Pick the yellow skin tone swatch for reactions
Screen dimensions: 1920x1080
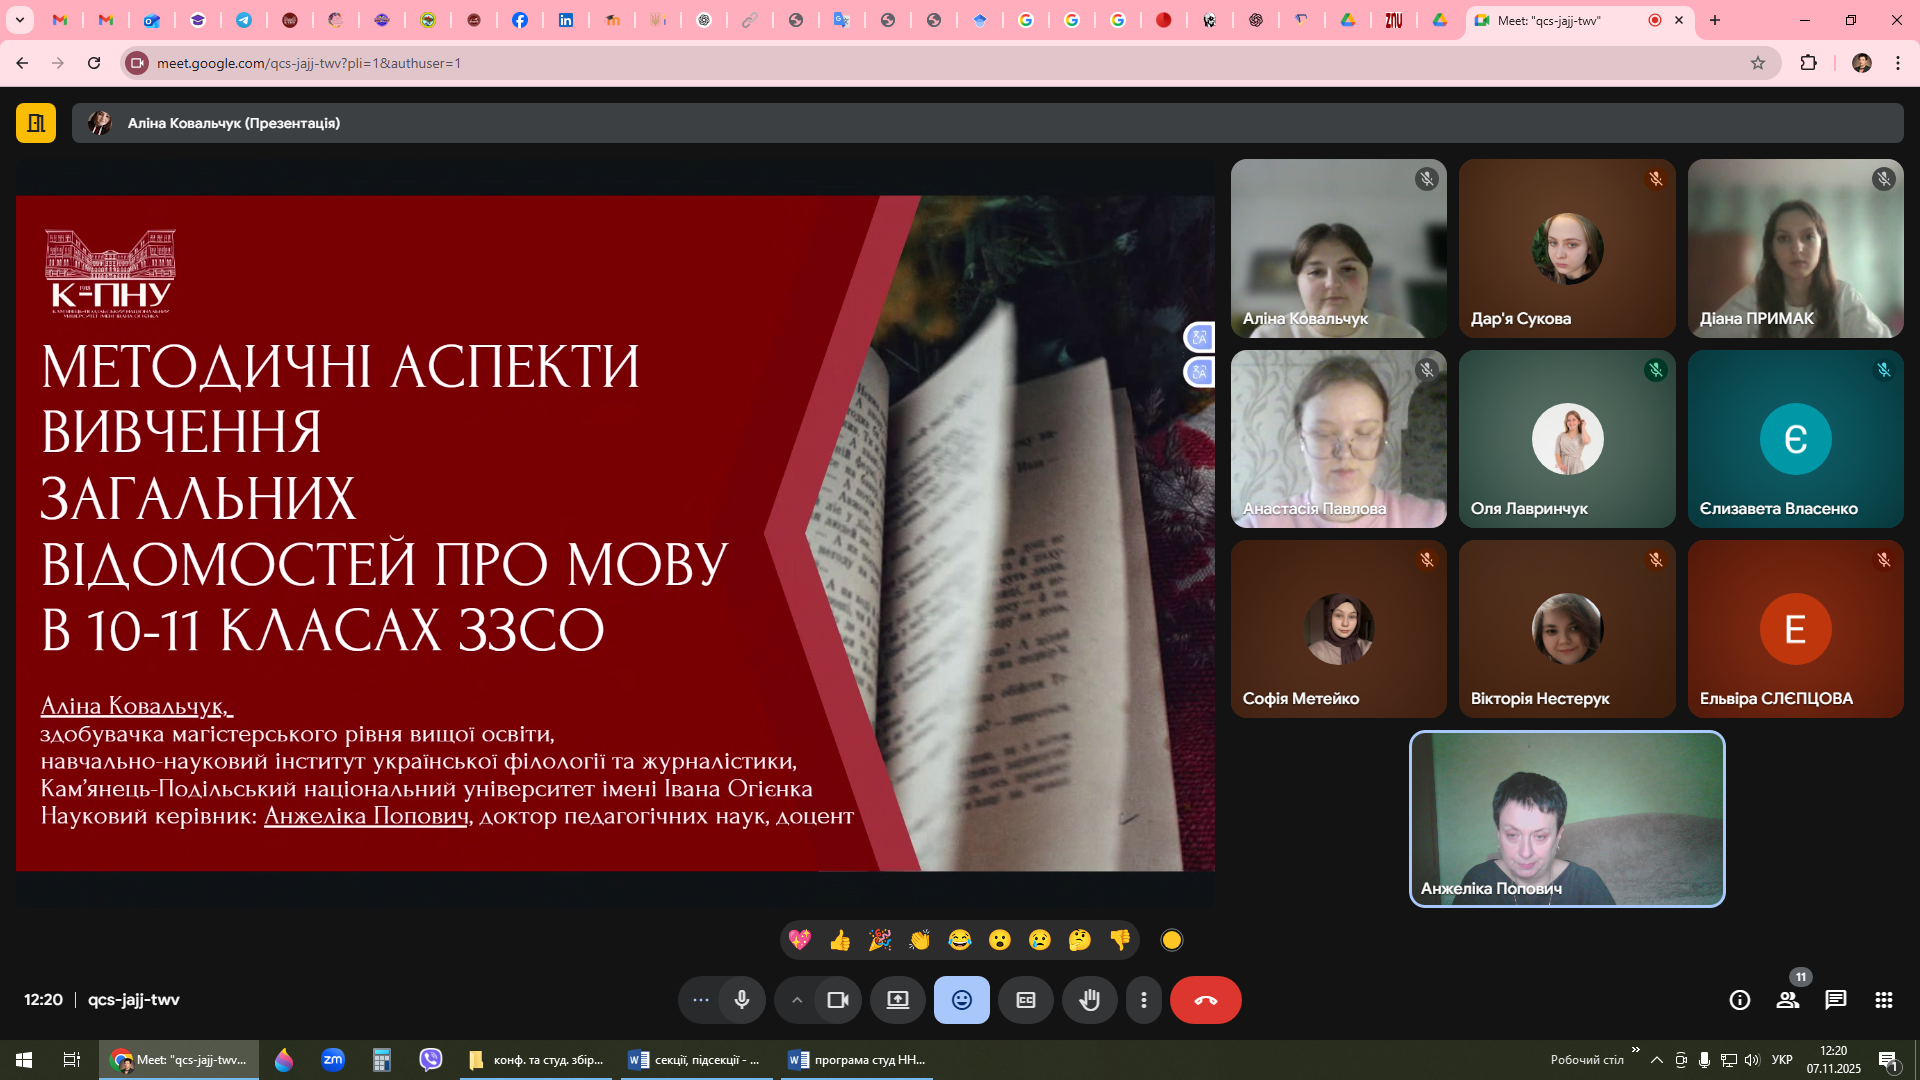click(1171, 940)
